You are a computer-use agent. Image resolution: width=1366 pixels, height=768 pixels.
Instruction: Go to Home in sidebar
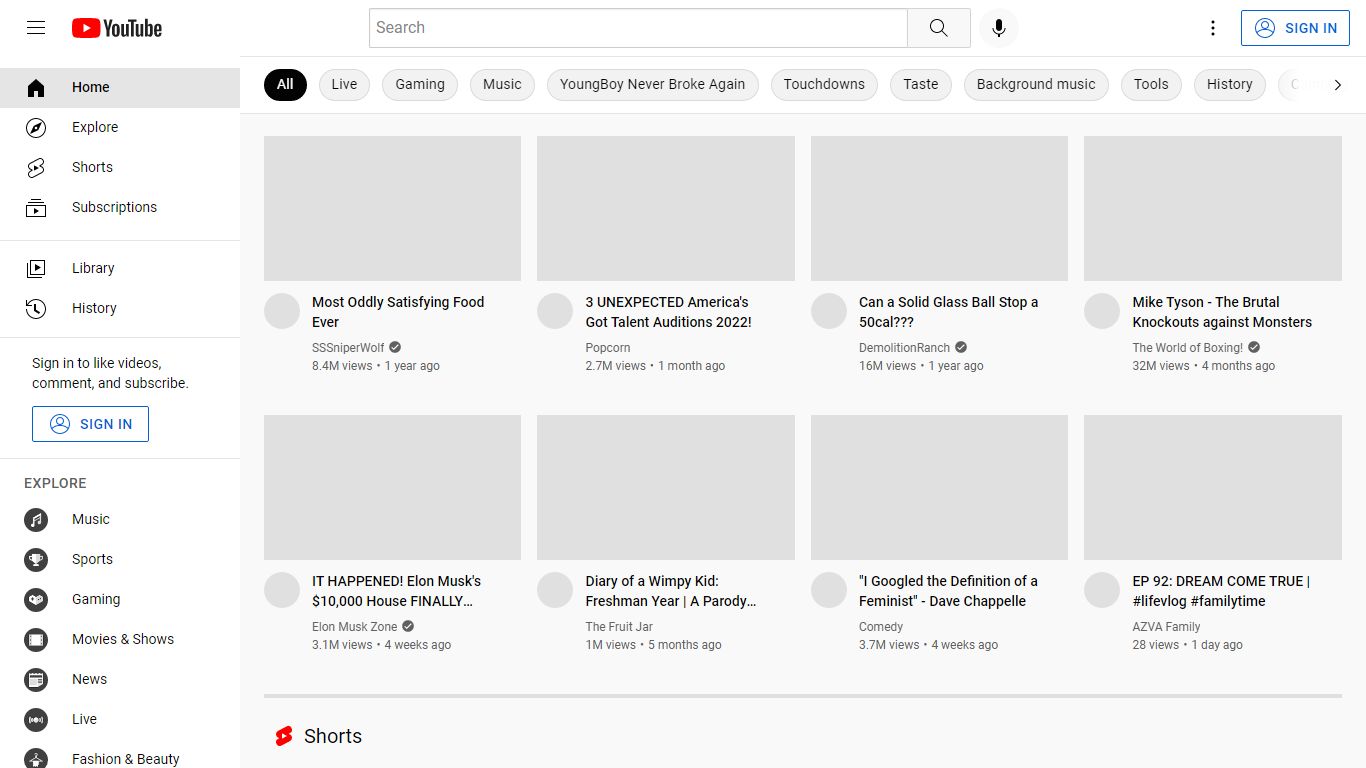click(x=120, y=87)
